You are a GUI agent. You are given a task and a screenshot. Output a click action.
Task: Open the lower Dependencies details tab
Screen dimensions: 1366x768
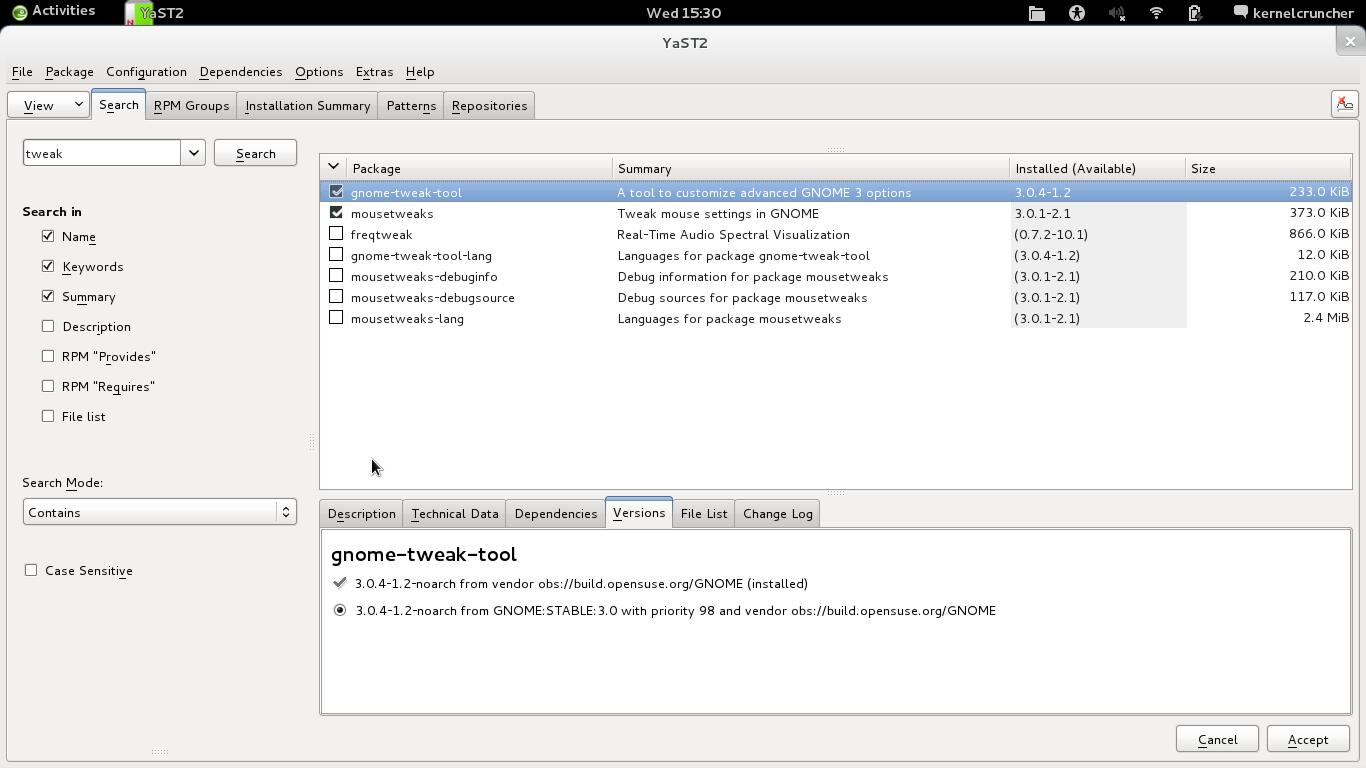[556, 513]
